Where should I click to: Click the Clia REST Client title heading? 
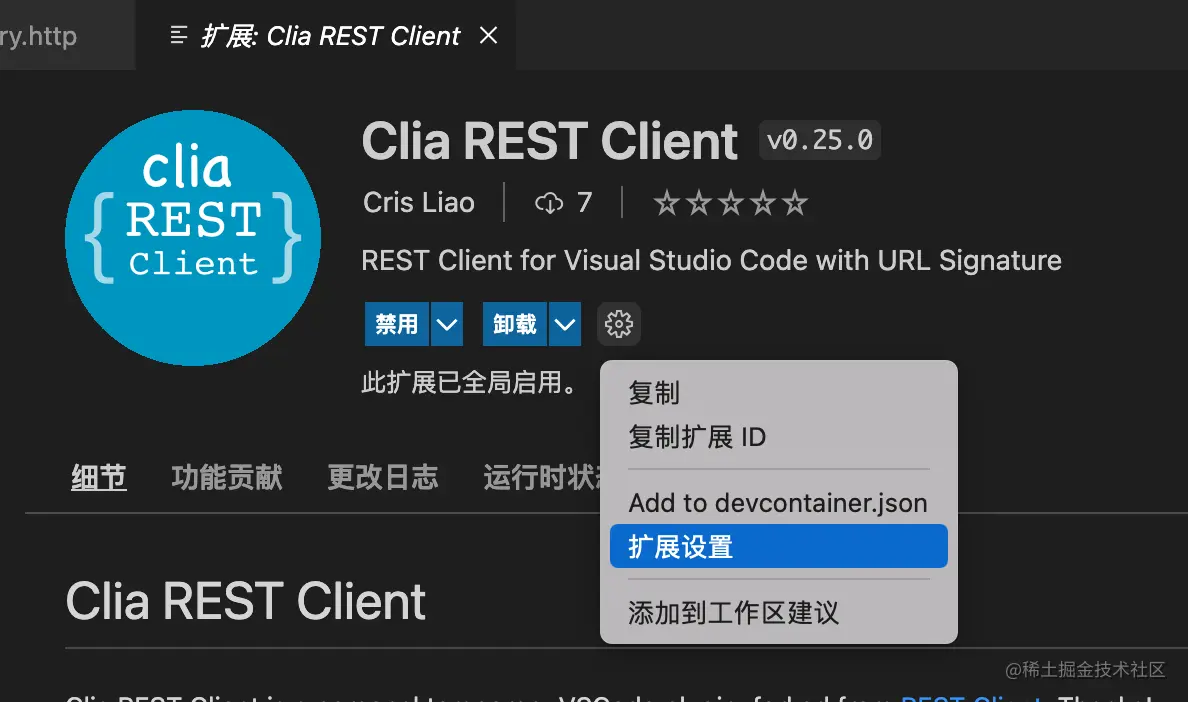click(x=550, y=141)
